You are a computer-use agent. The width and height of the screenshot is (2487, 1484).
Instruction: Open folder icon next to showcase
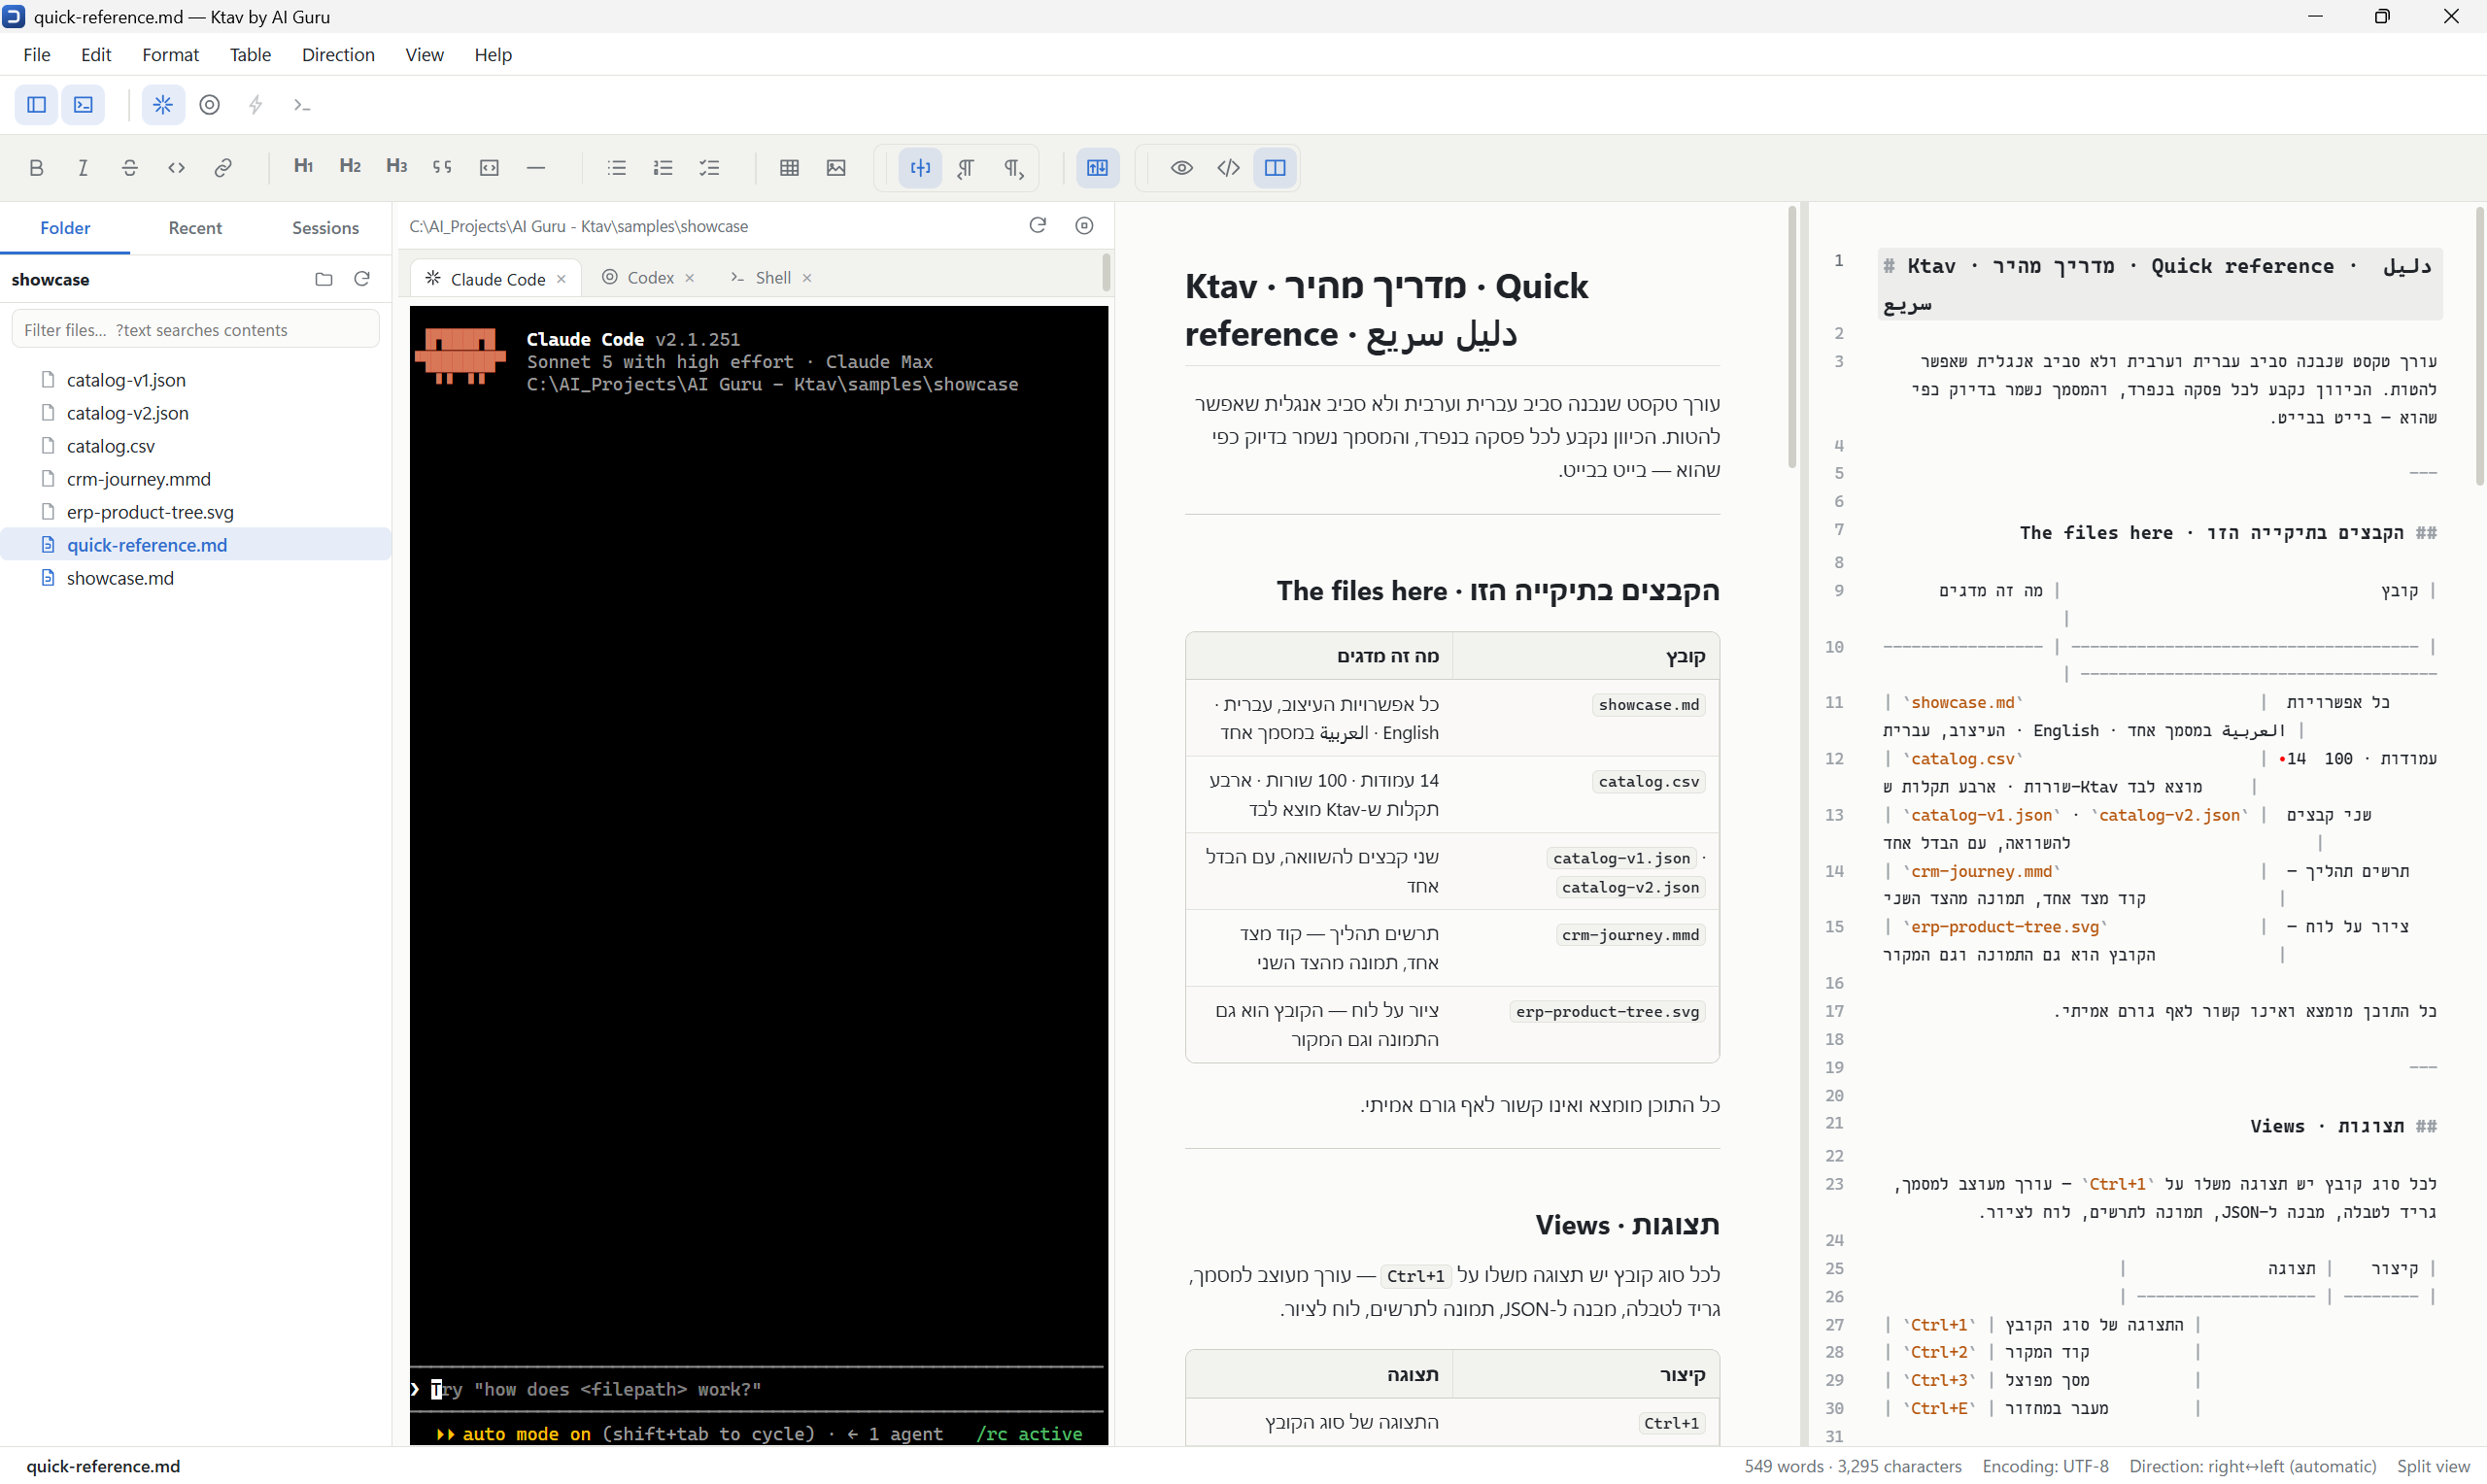pos(324,279)
